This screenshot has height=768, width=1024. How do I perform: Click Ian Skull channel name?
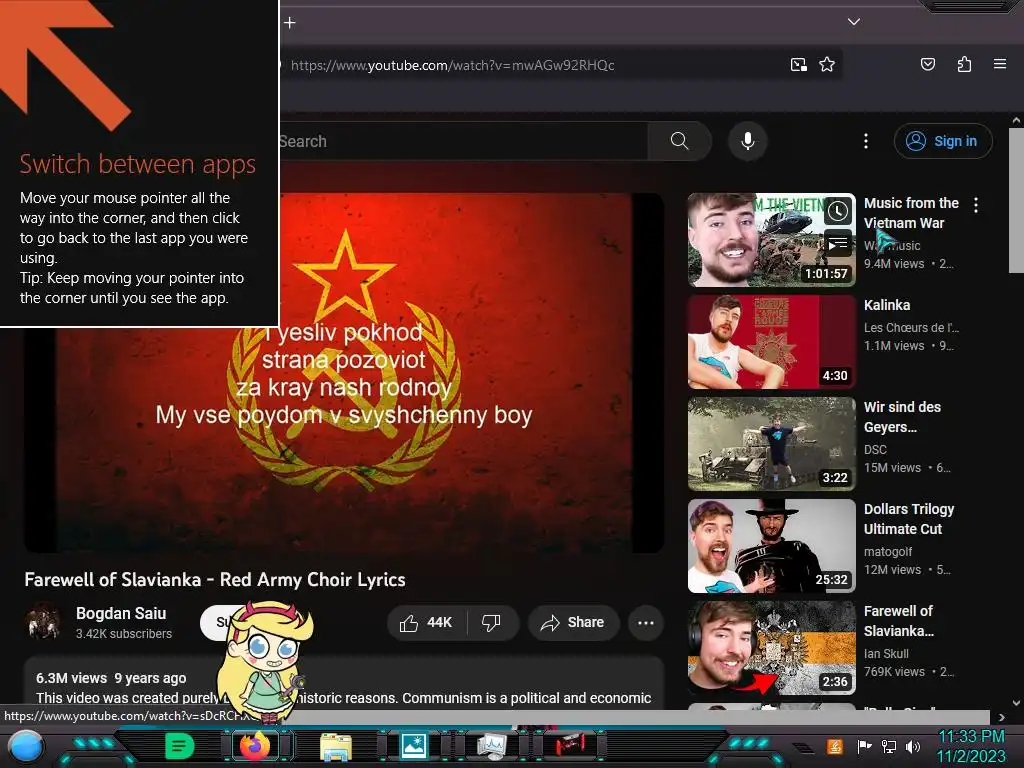pos(886,653)
